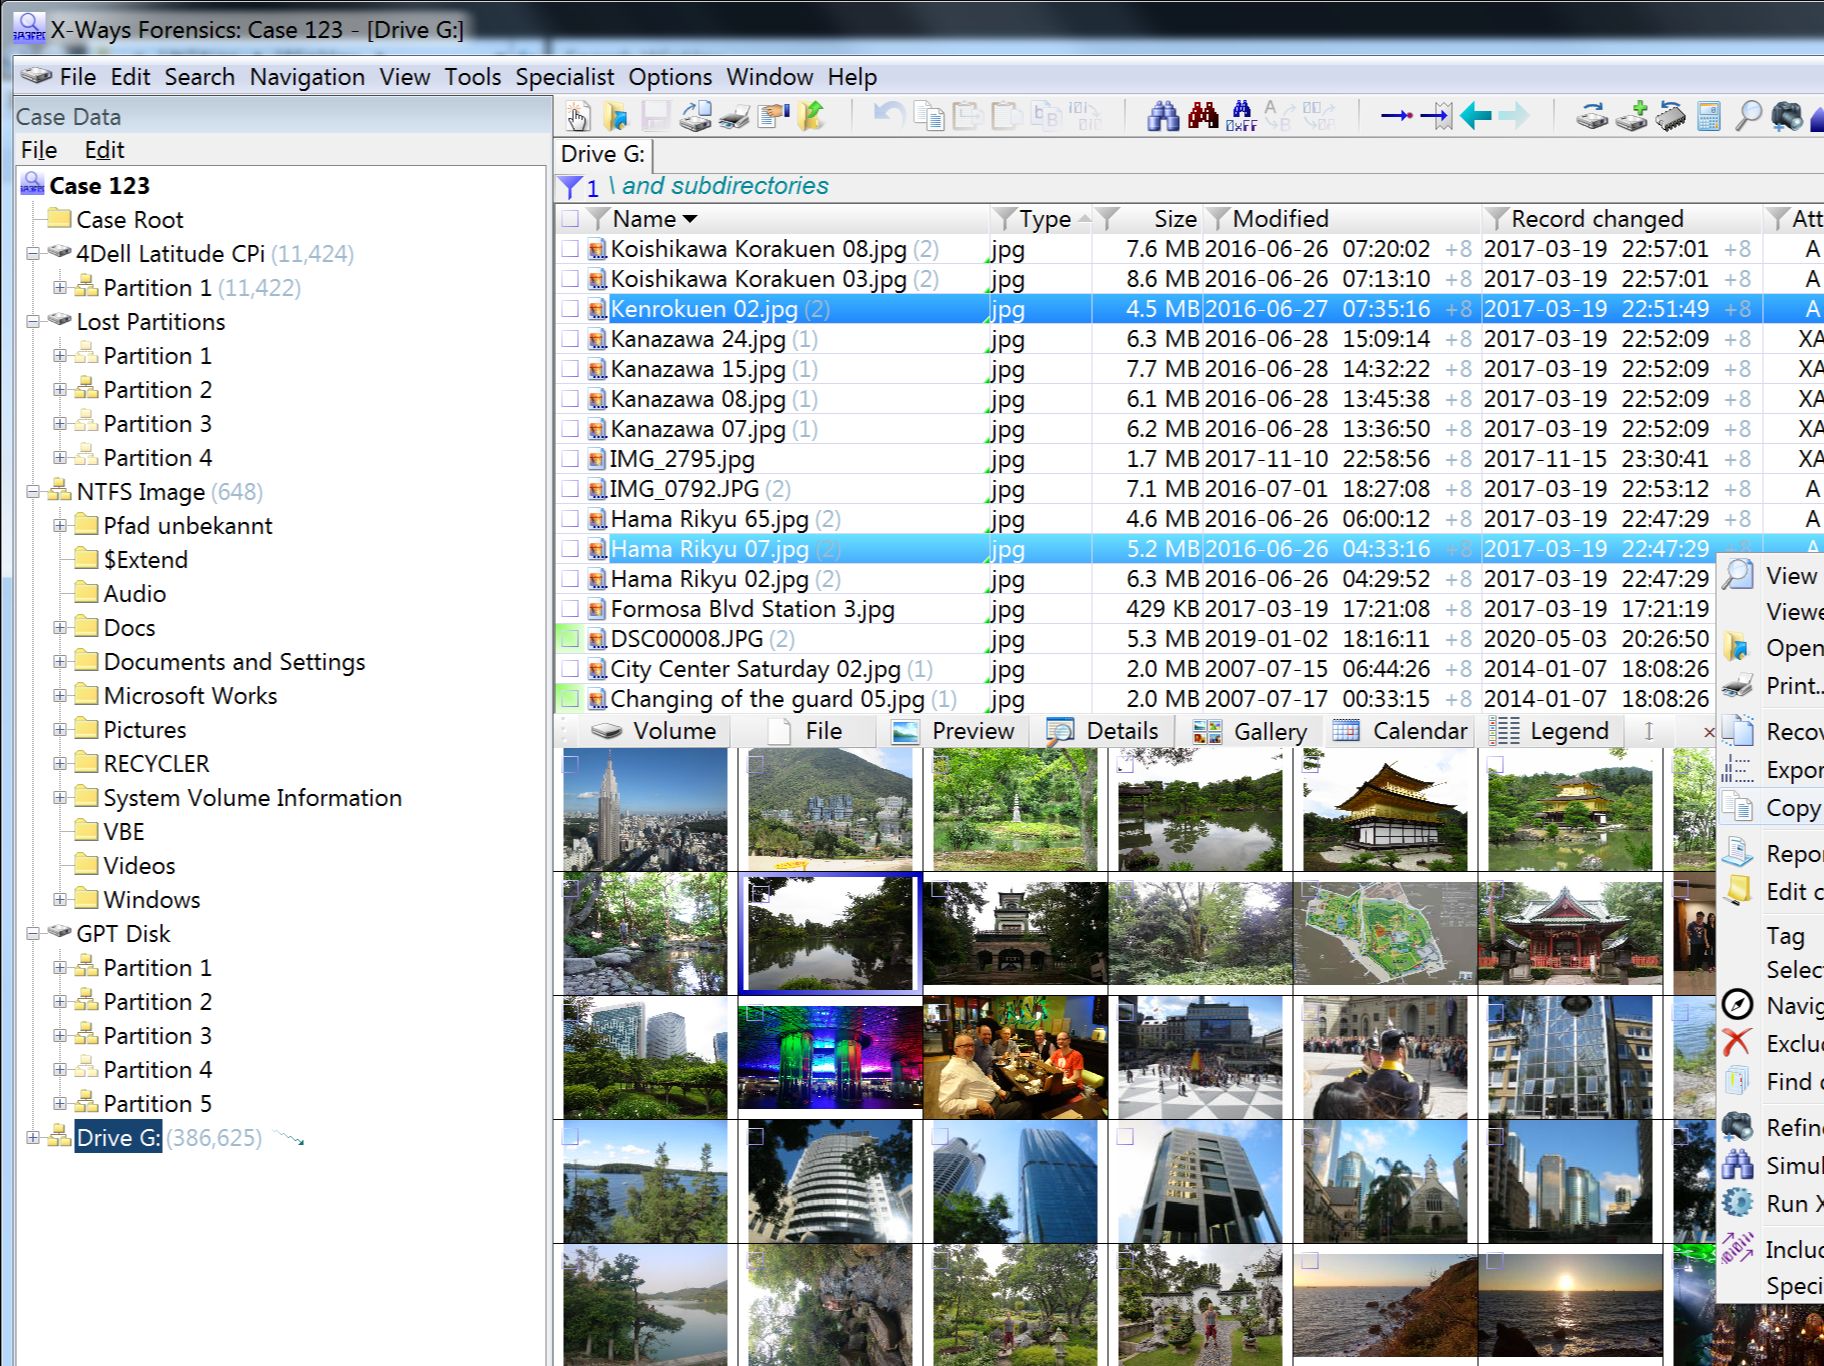Collapse the NTFS Image tree node
This screenshot has width=1824, height=1366.
coord(33,492)
